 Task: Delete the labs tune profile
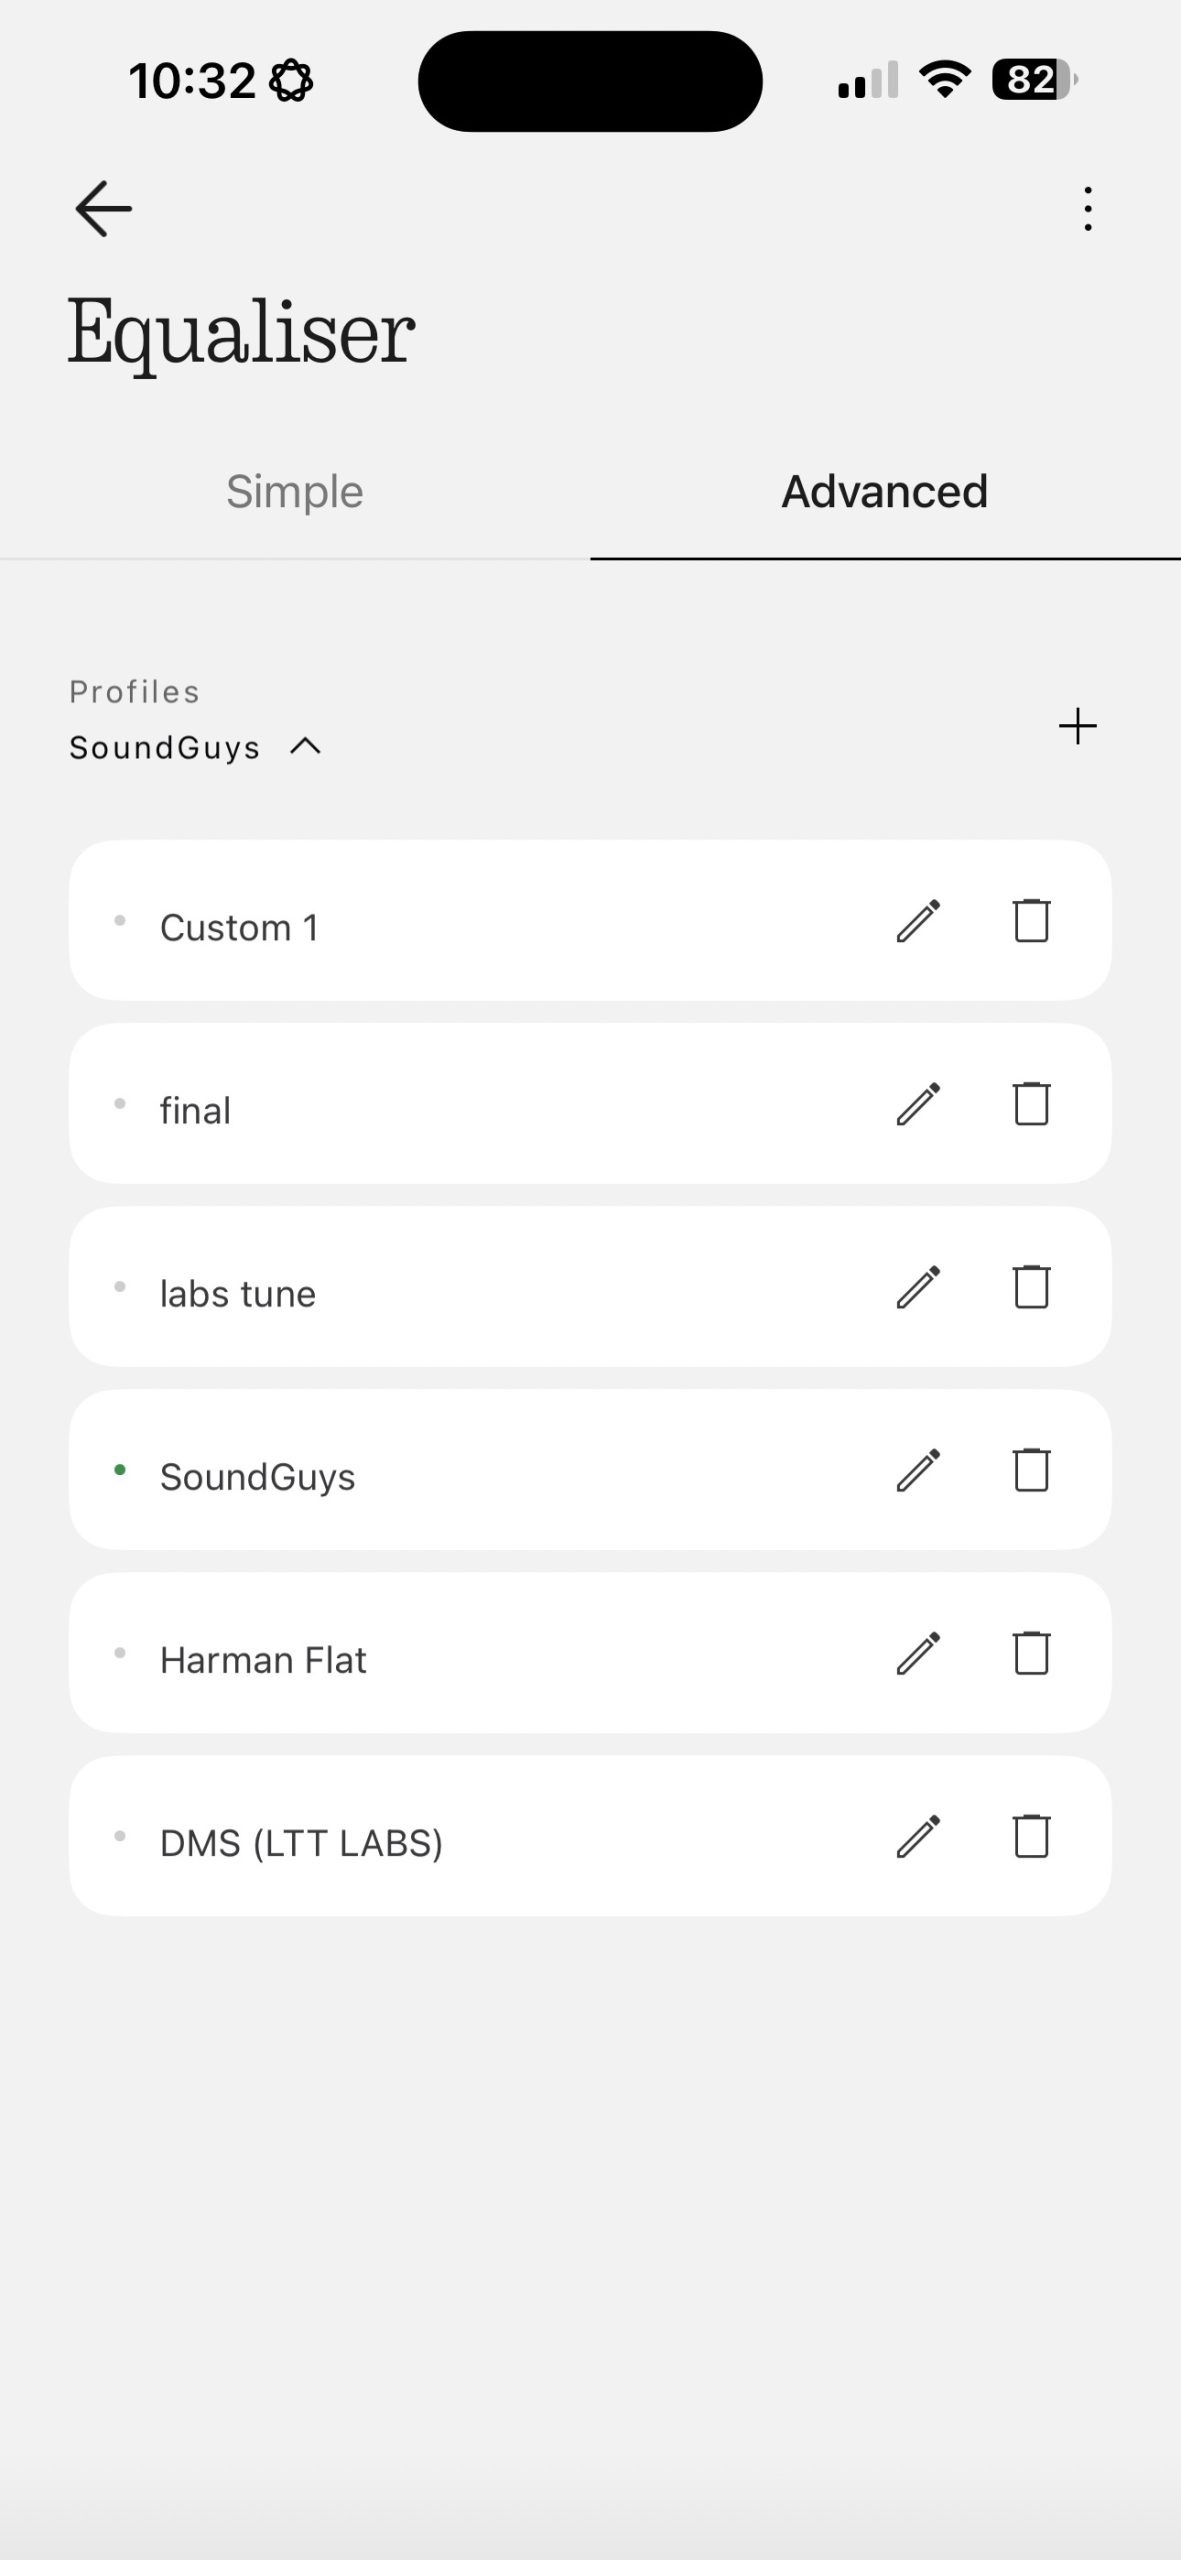coord(1031,1287)
